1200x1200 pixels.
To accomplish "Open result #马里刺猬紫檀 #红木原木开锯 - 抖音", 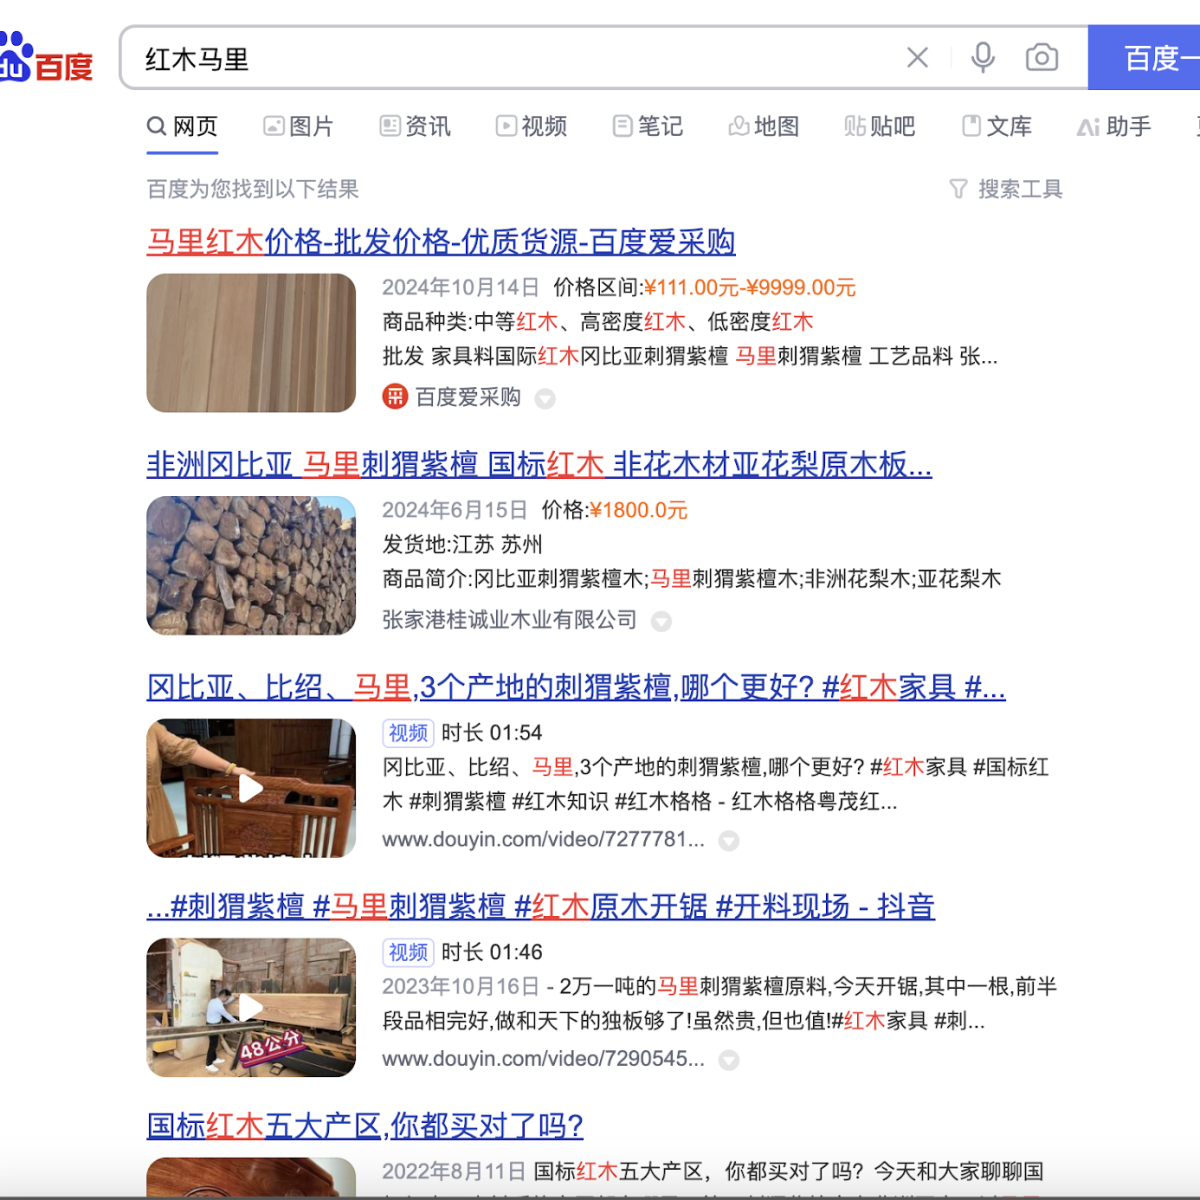I will pos(541,907).
